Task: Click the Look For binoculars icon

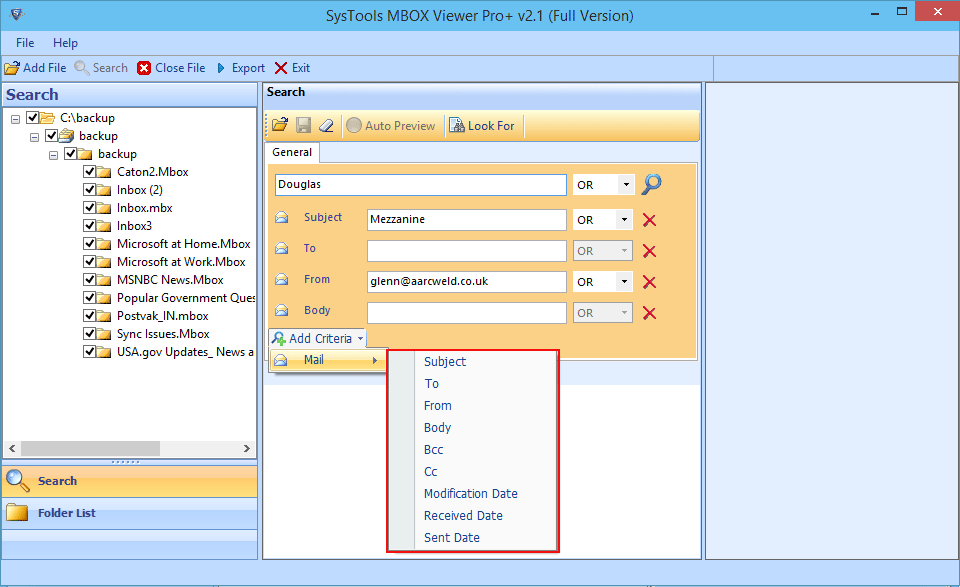Action: [x=457, y=125]
